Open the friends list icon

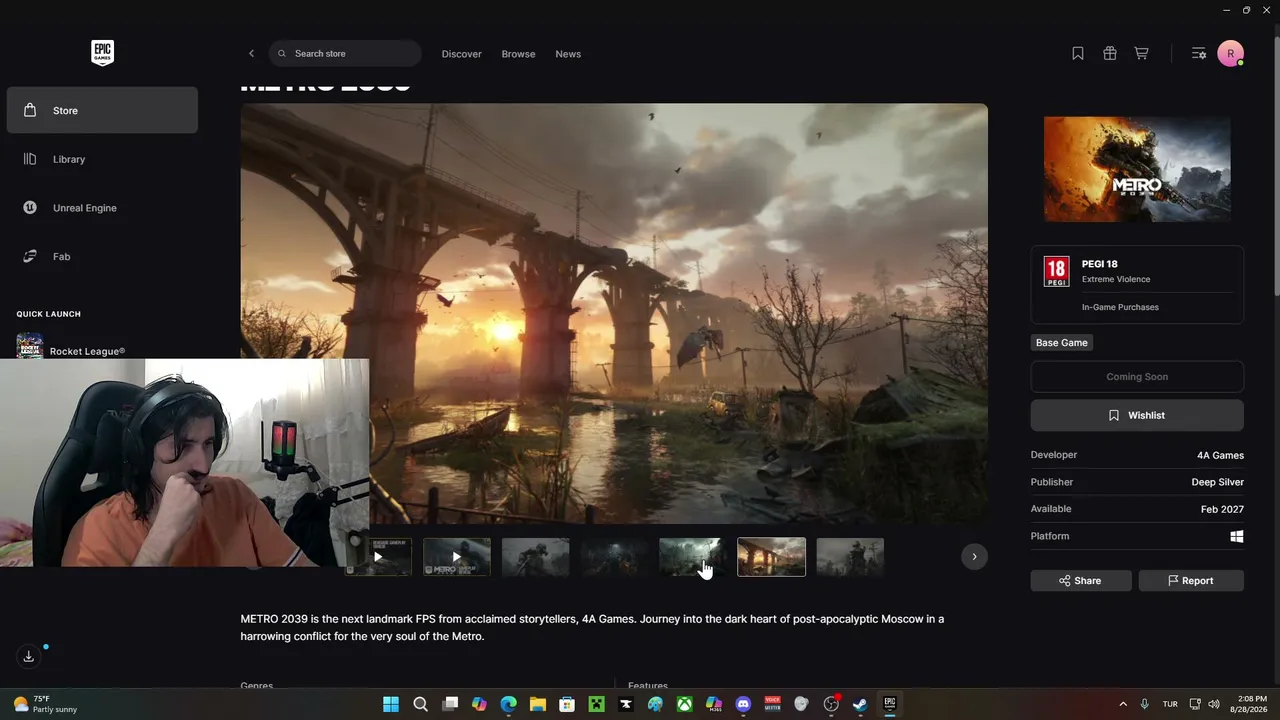[1199, 54]
